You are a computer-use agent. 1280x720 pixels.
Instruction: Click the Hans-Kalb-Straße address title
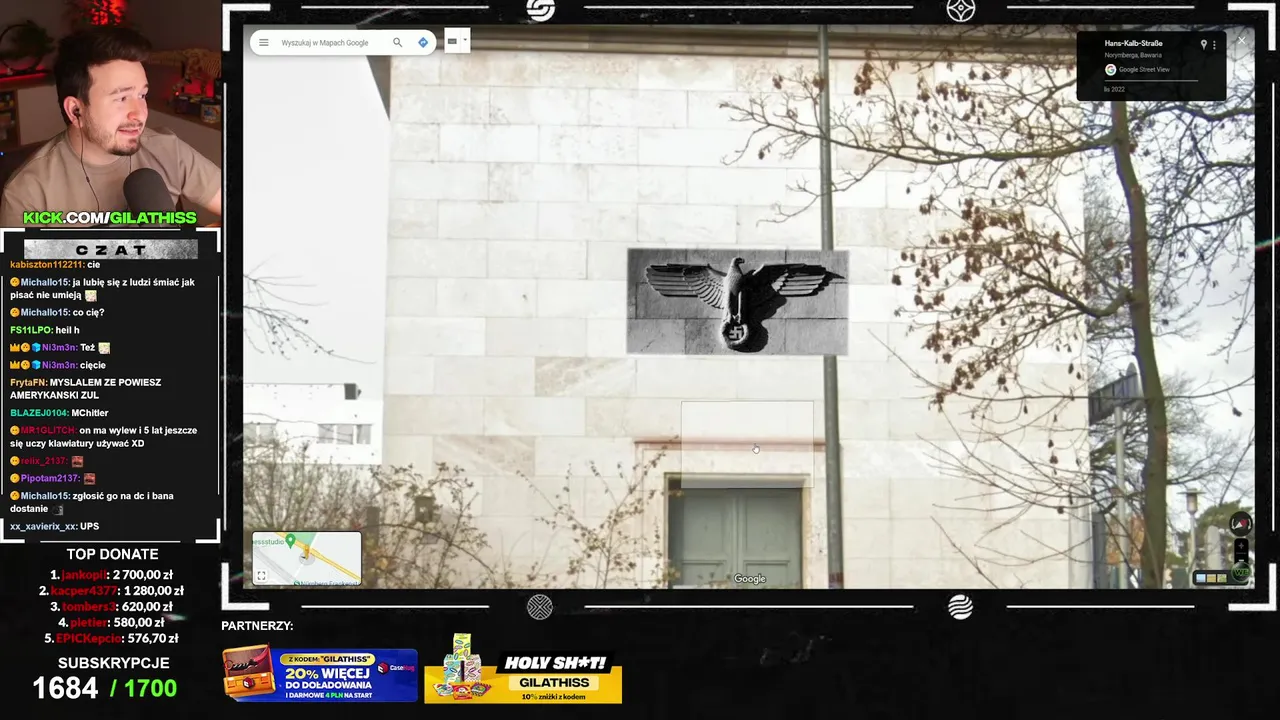[1133, 44]
